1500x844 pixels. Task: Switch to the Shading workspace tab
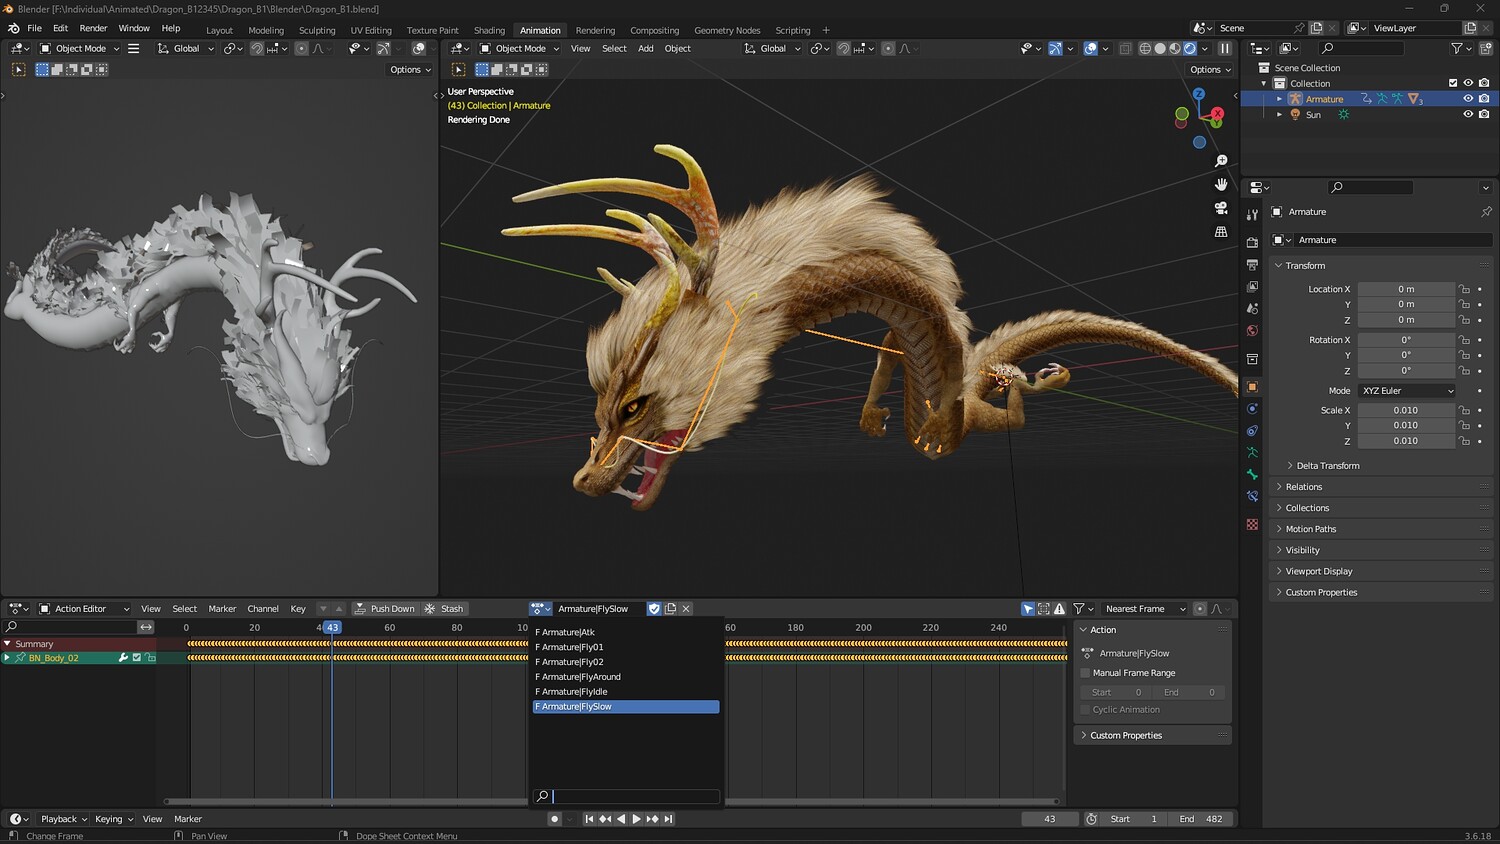pyautogui.click(x=489, y=30)
